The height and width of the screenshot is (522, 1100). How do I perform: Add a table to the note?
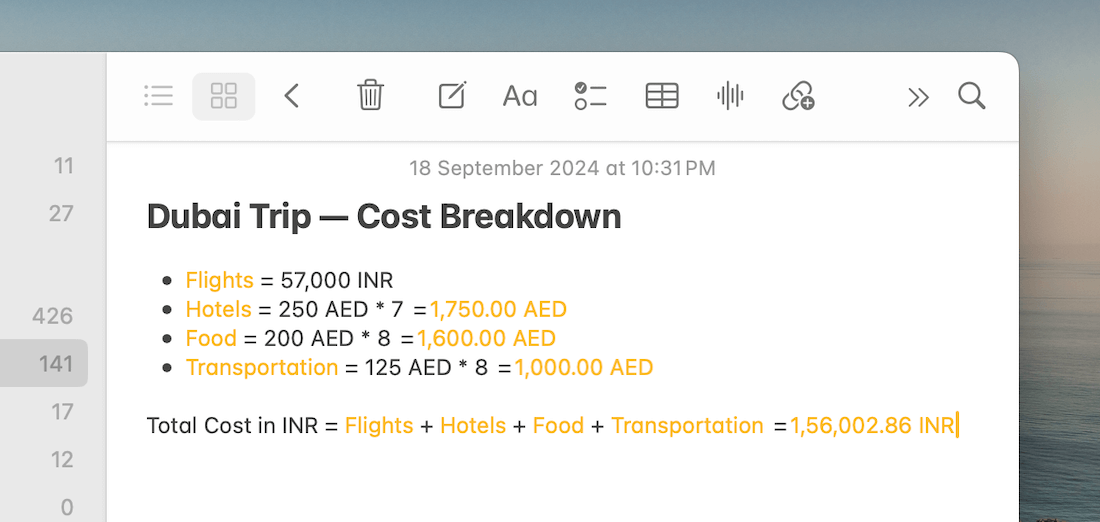click(x=662, y=96)
